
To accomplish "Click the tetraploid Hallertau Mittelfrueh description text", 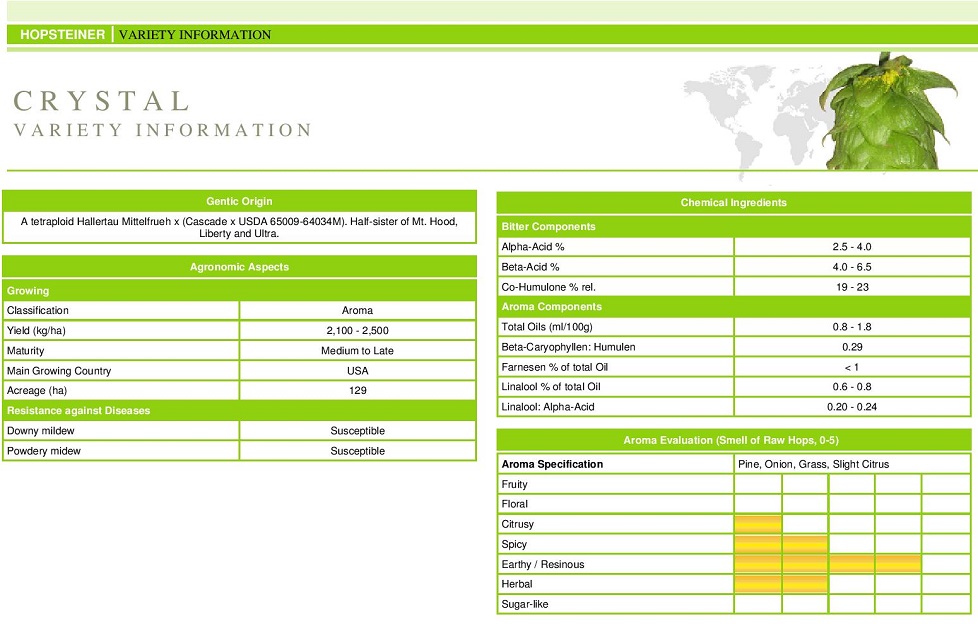I will click(x=239, y=227).
